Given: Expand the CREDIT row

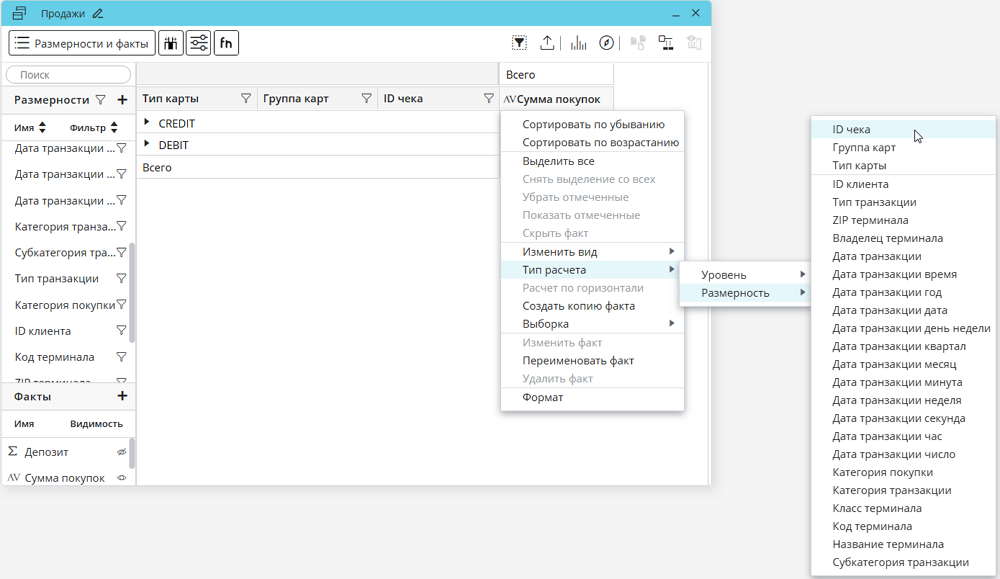Looking at the screenshot, I should (x=147, y=123).
